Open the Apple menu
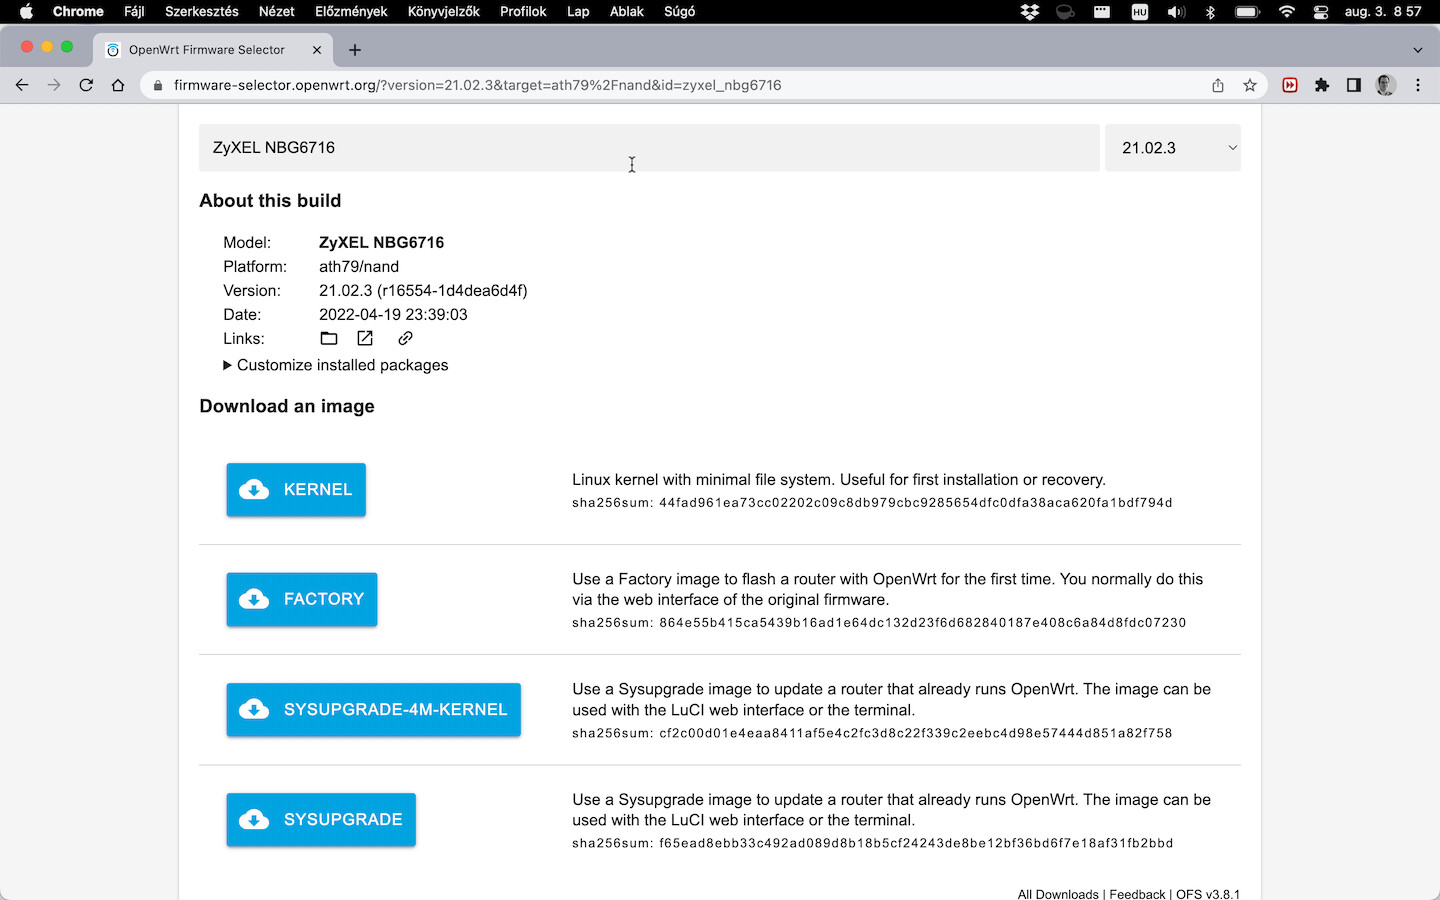 click(x=27, y=12)
